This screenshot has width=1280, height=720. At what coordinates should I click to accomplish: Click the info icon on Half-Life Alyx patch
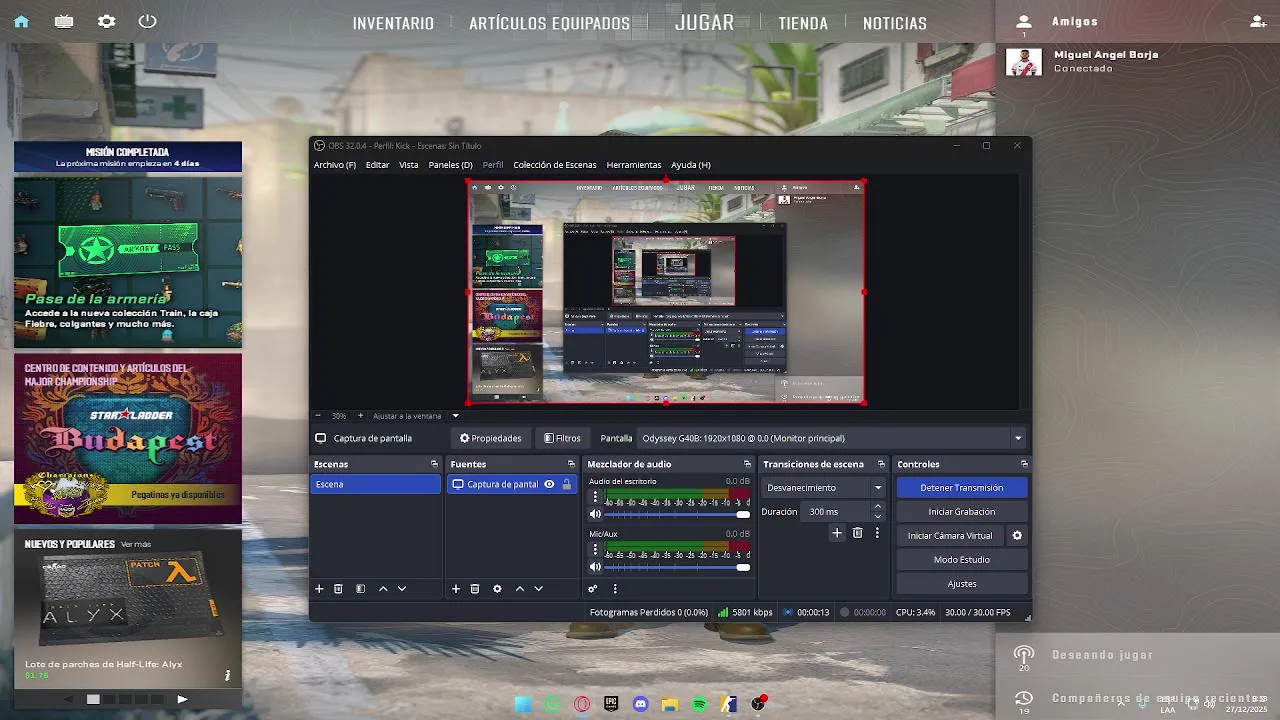227,675
